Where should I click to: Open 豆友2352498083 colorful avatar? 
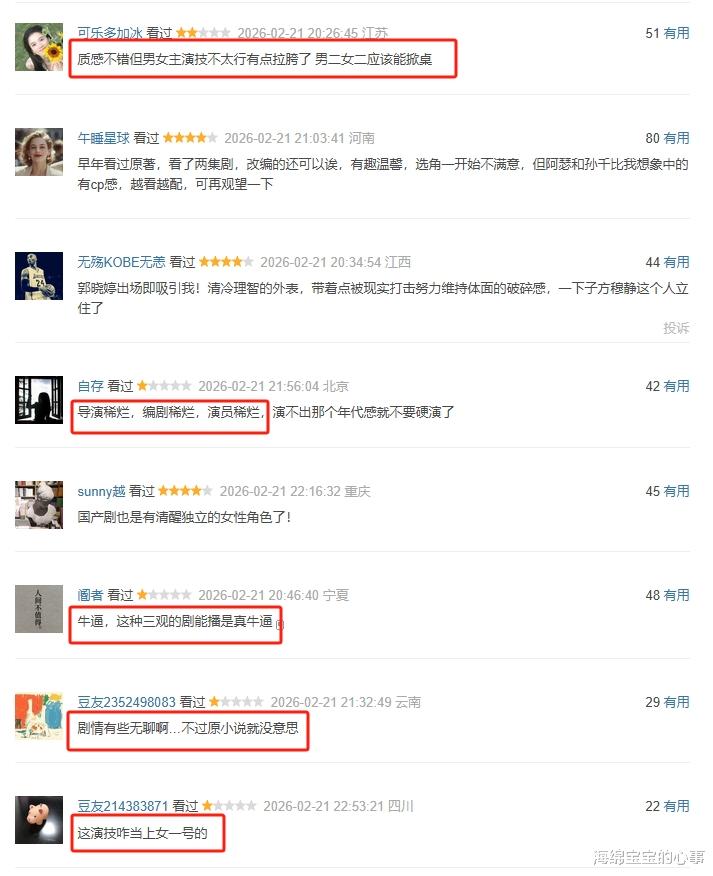tap(39, 716)
